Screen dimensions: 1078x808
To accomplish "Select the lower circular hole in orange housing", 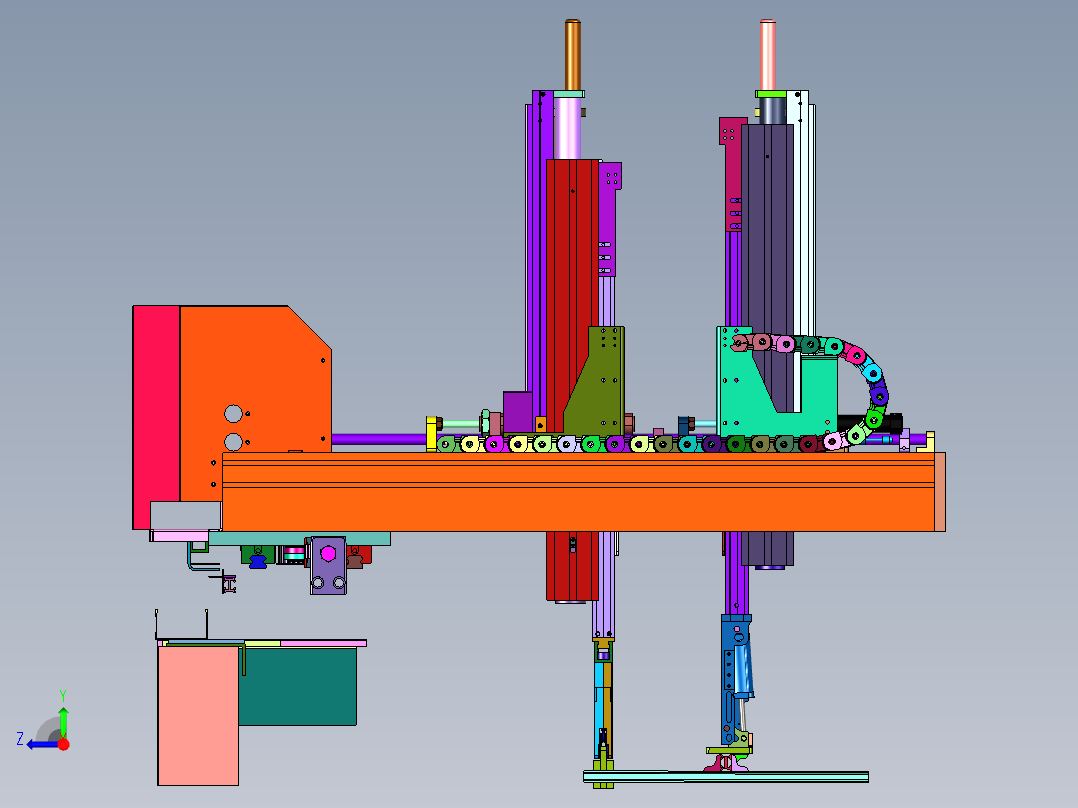I will [234, 441].
